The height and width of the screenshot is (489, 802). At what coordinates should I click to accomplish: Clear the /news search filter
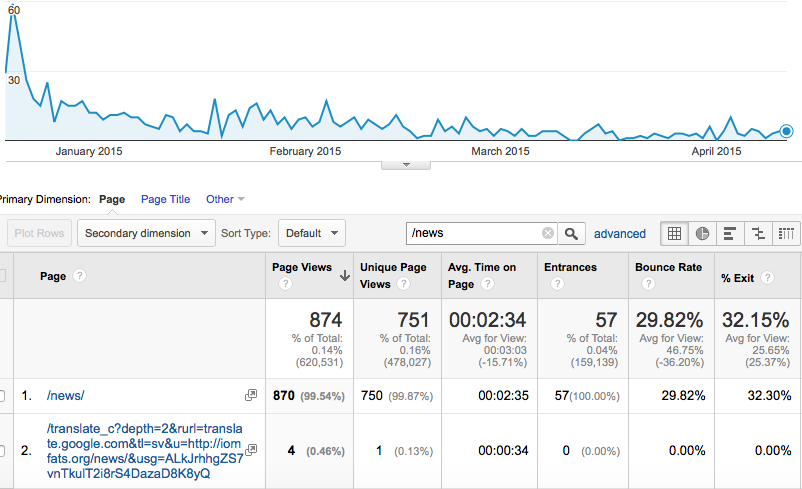pos(548,233)
